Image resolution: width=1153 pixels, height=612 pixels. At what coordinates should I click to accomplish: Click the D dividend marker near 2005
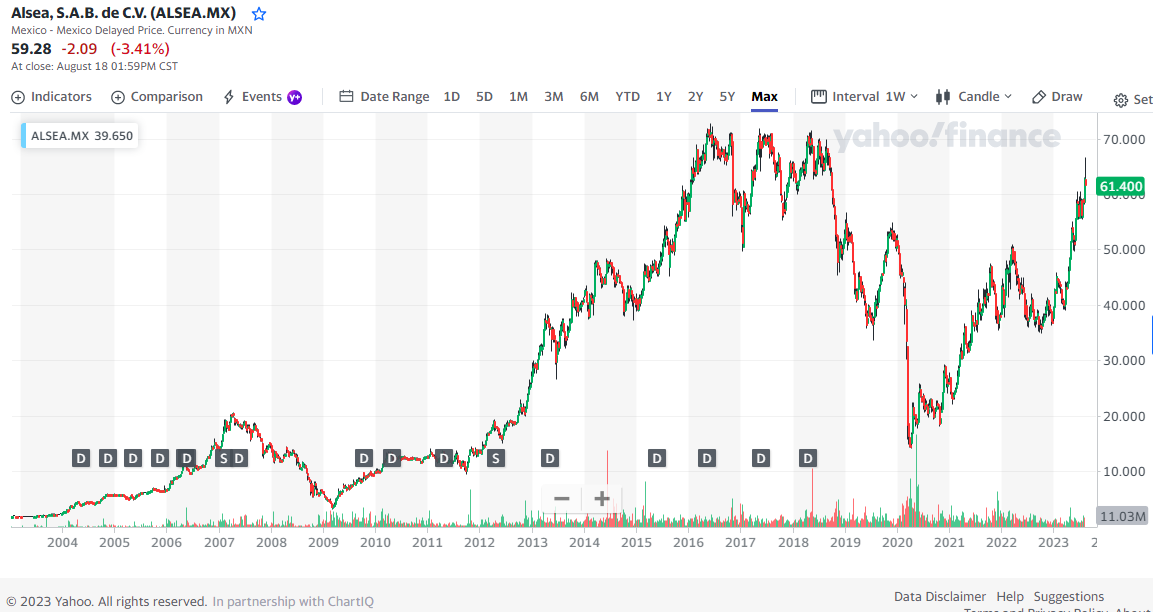click(x=107, y=459)
